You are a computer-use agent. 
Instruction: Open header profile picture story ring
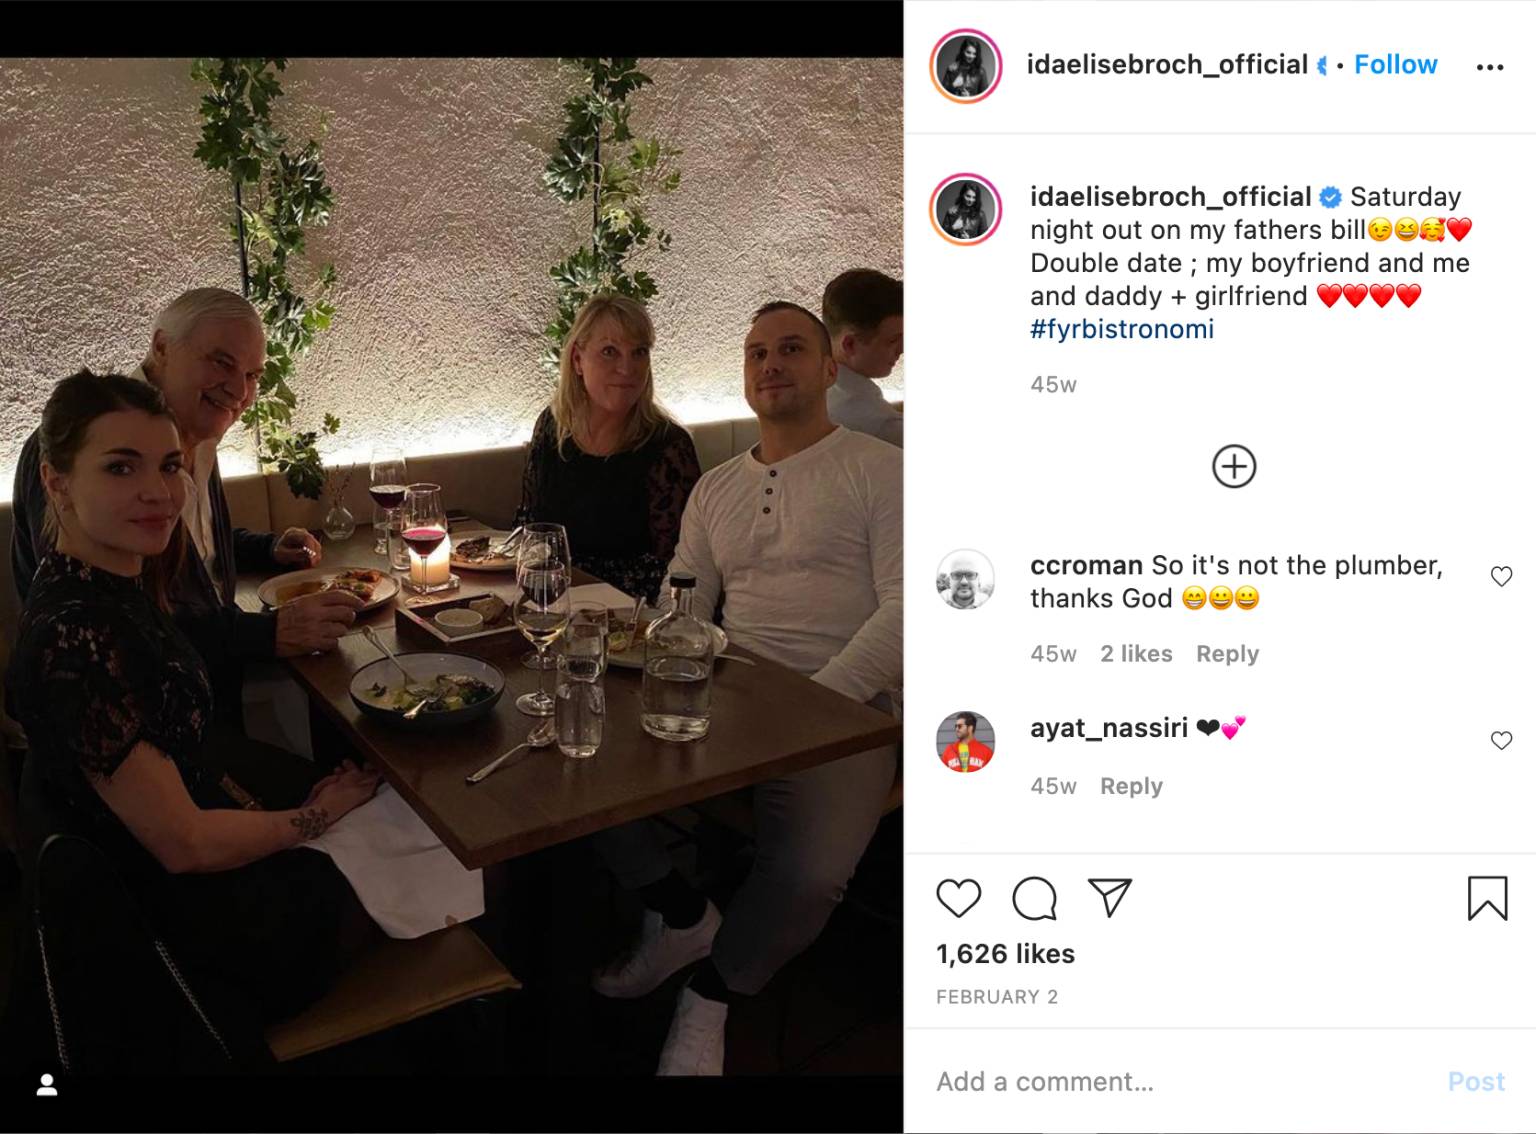click(x=966, y=67)
